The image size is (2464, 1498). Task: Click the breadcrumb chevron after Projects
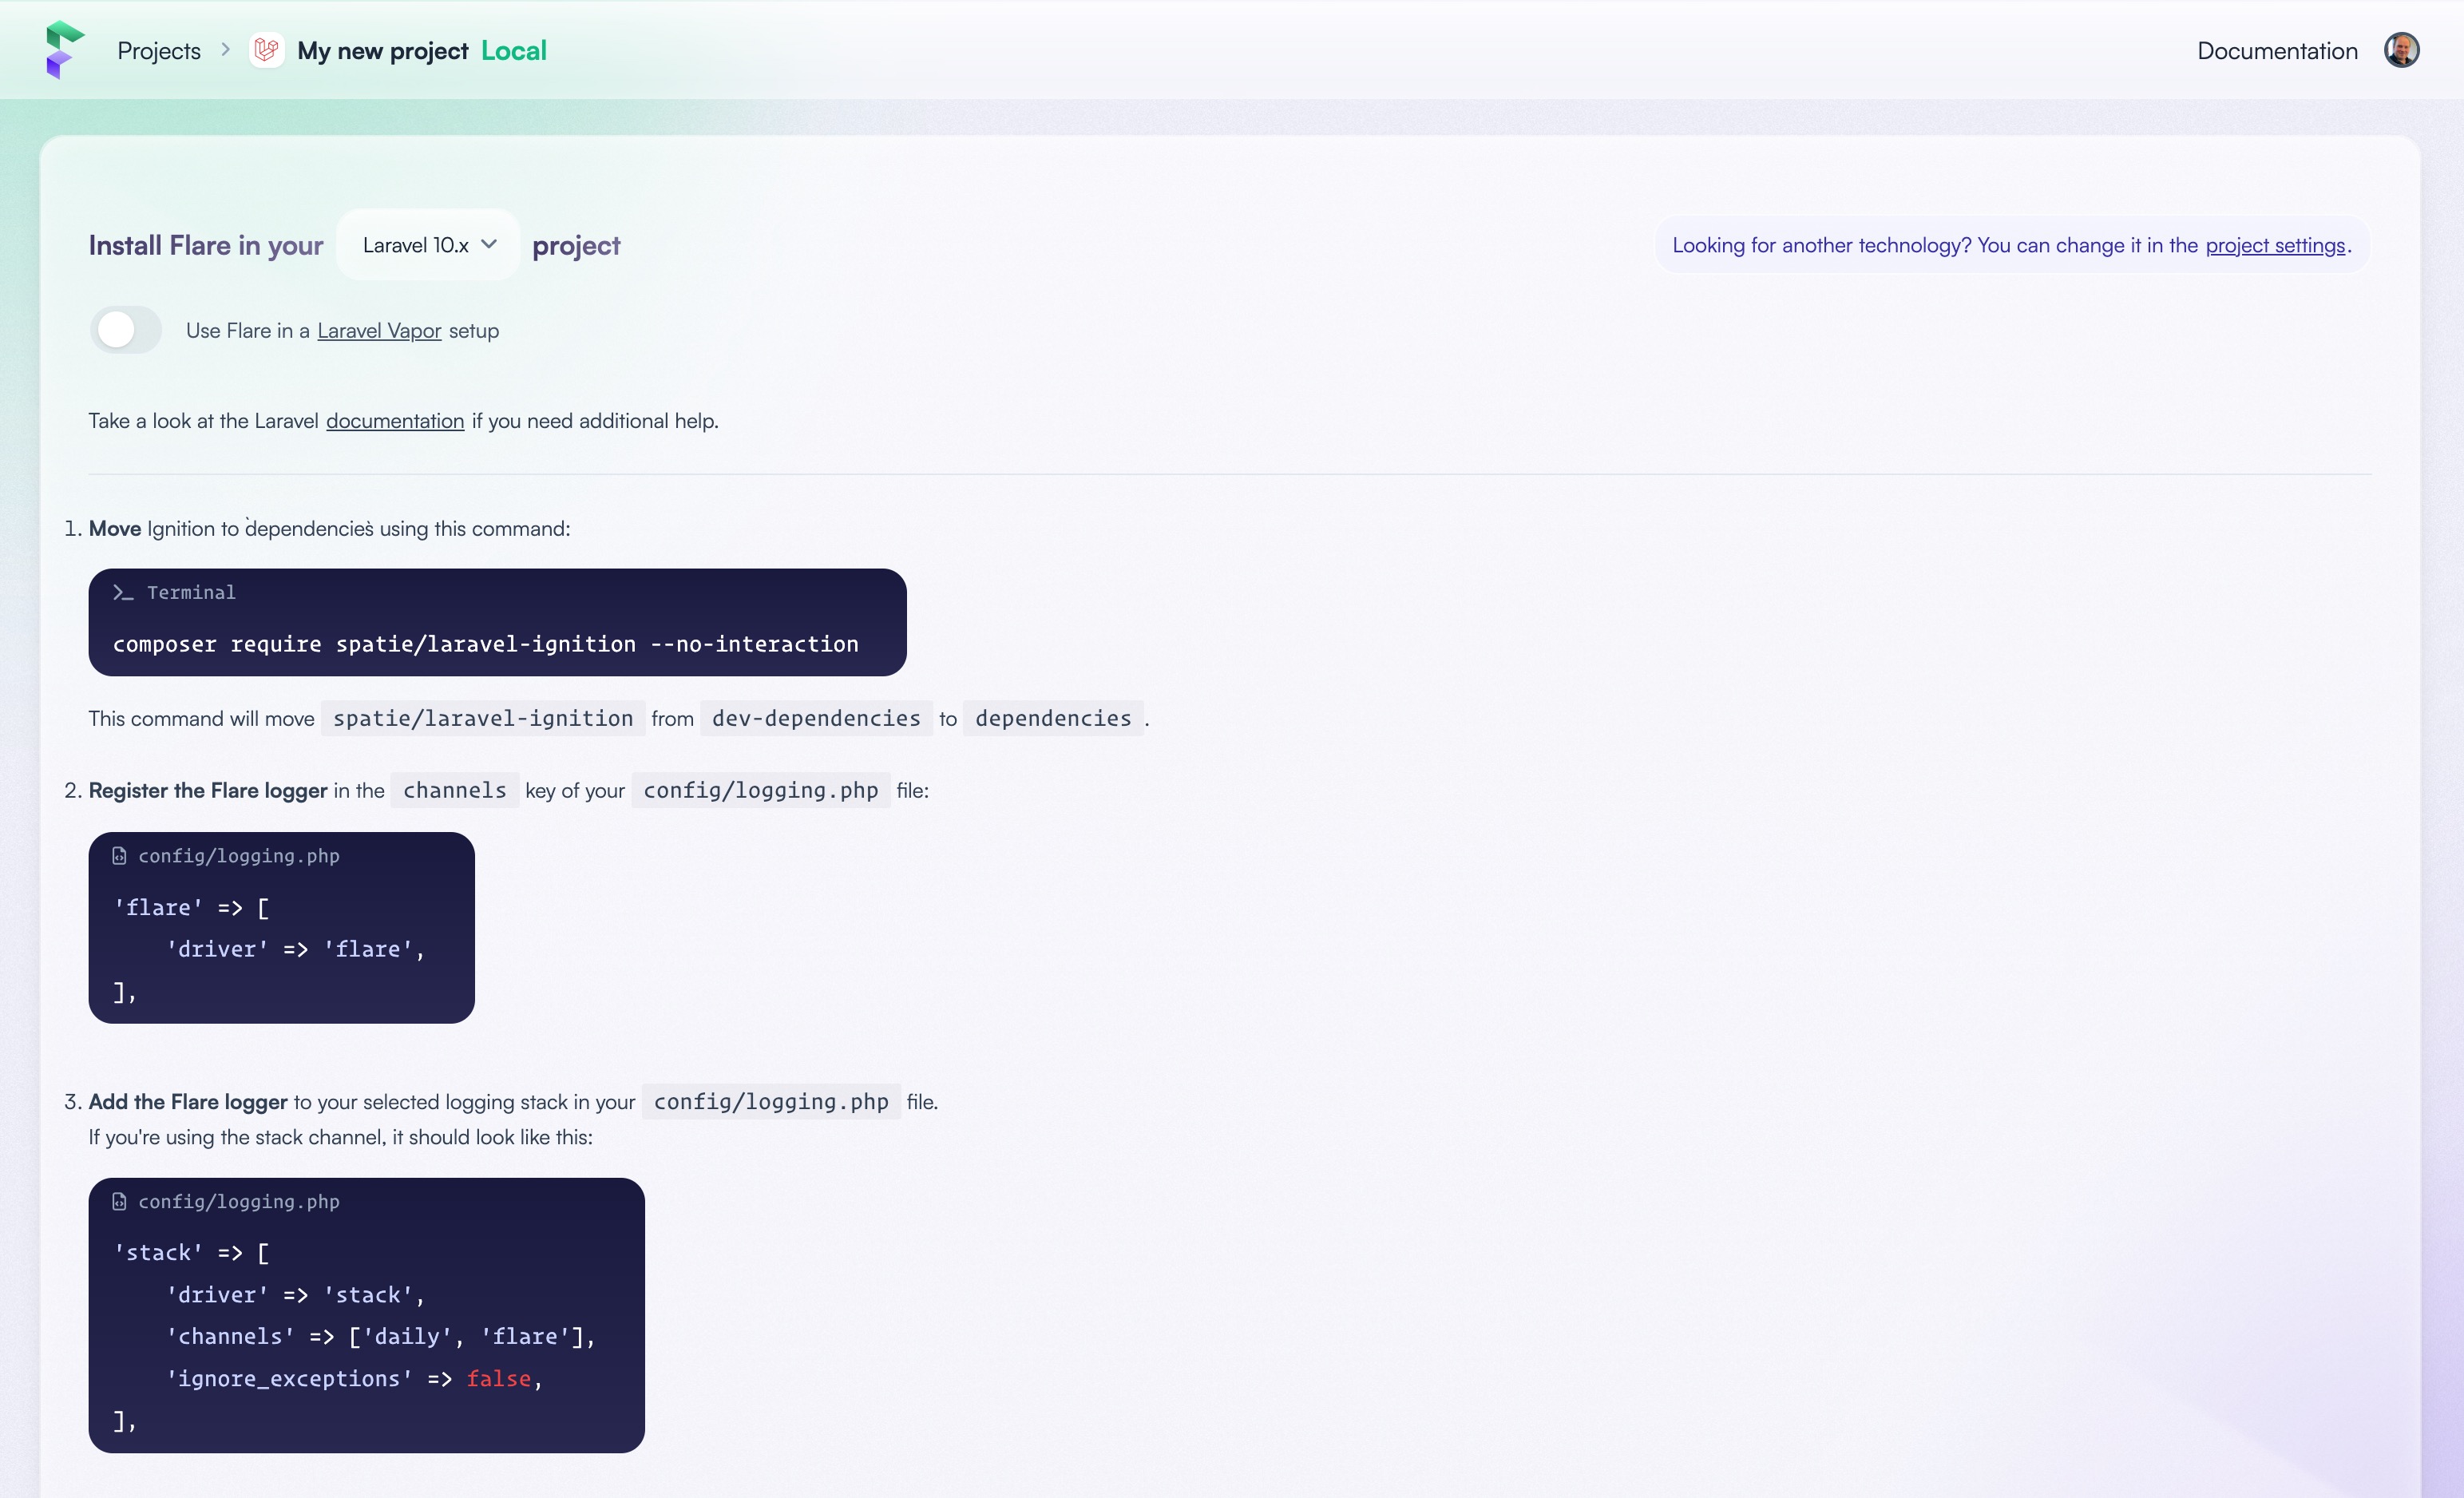pos(225,49)
